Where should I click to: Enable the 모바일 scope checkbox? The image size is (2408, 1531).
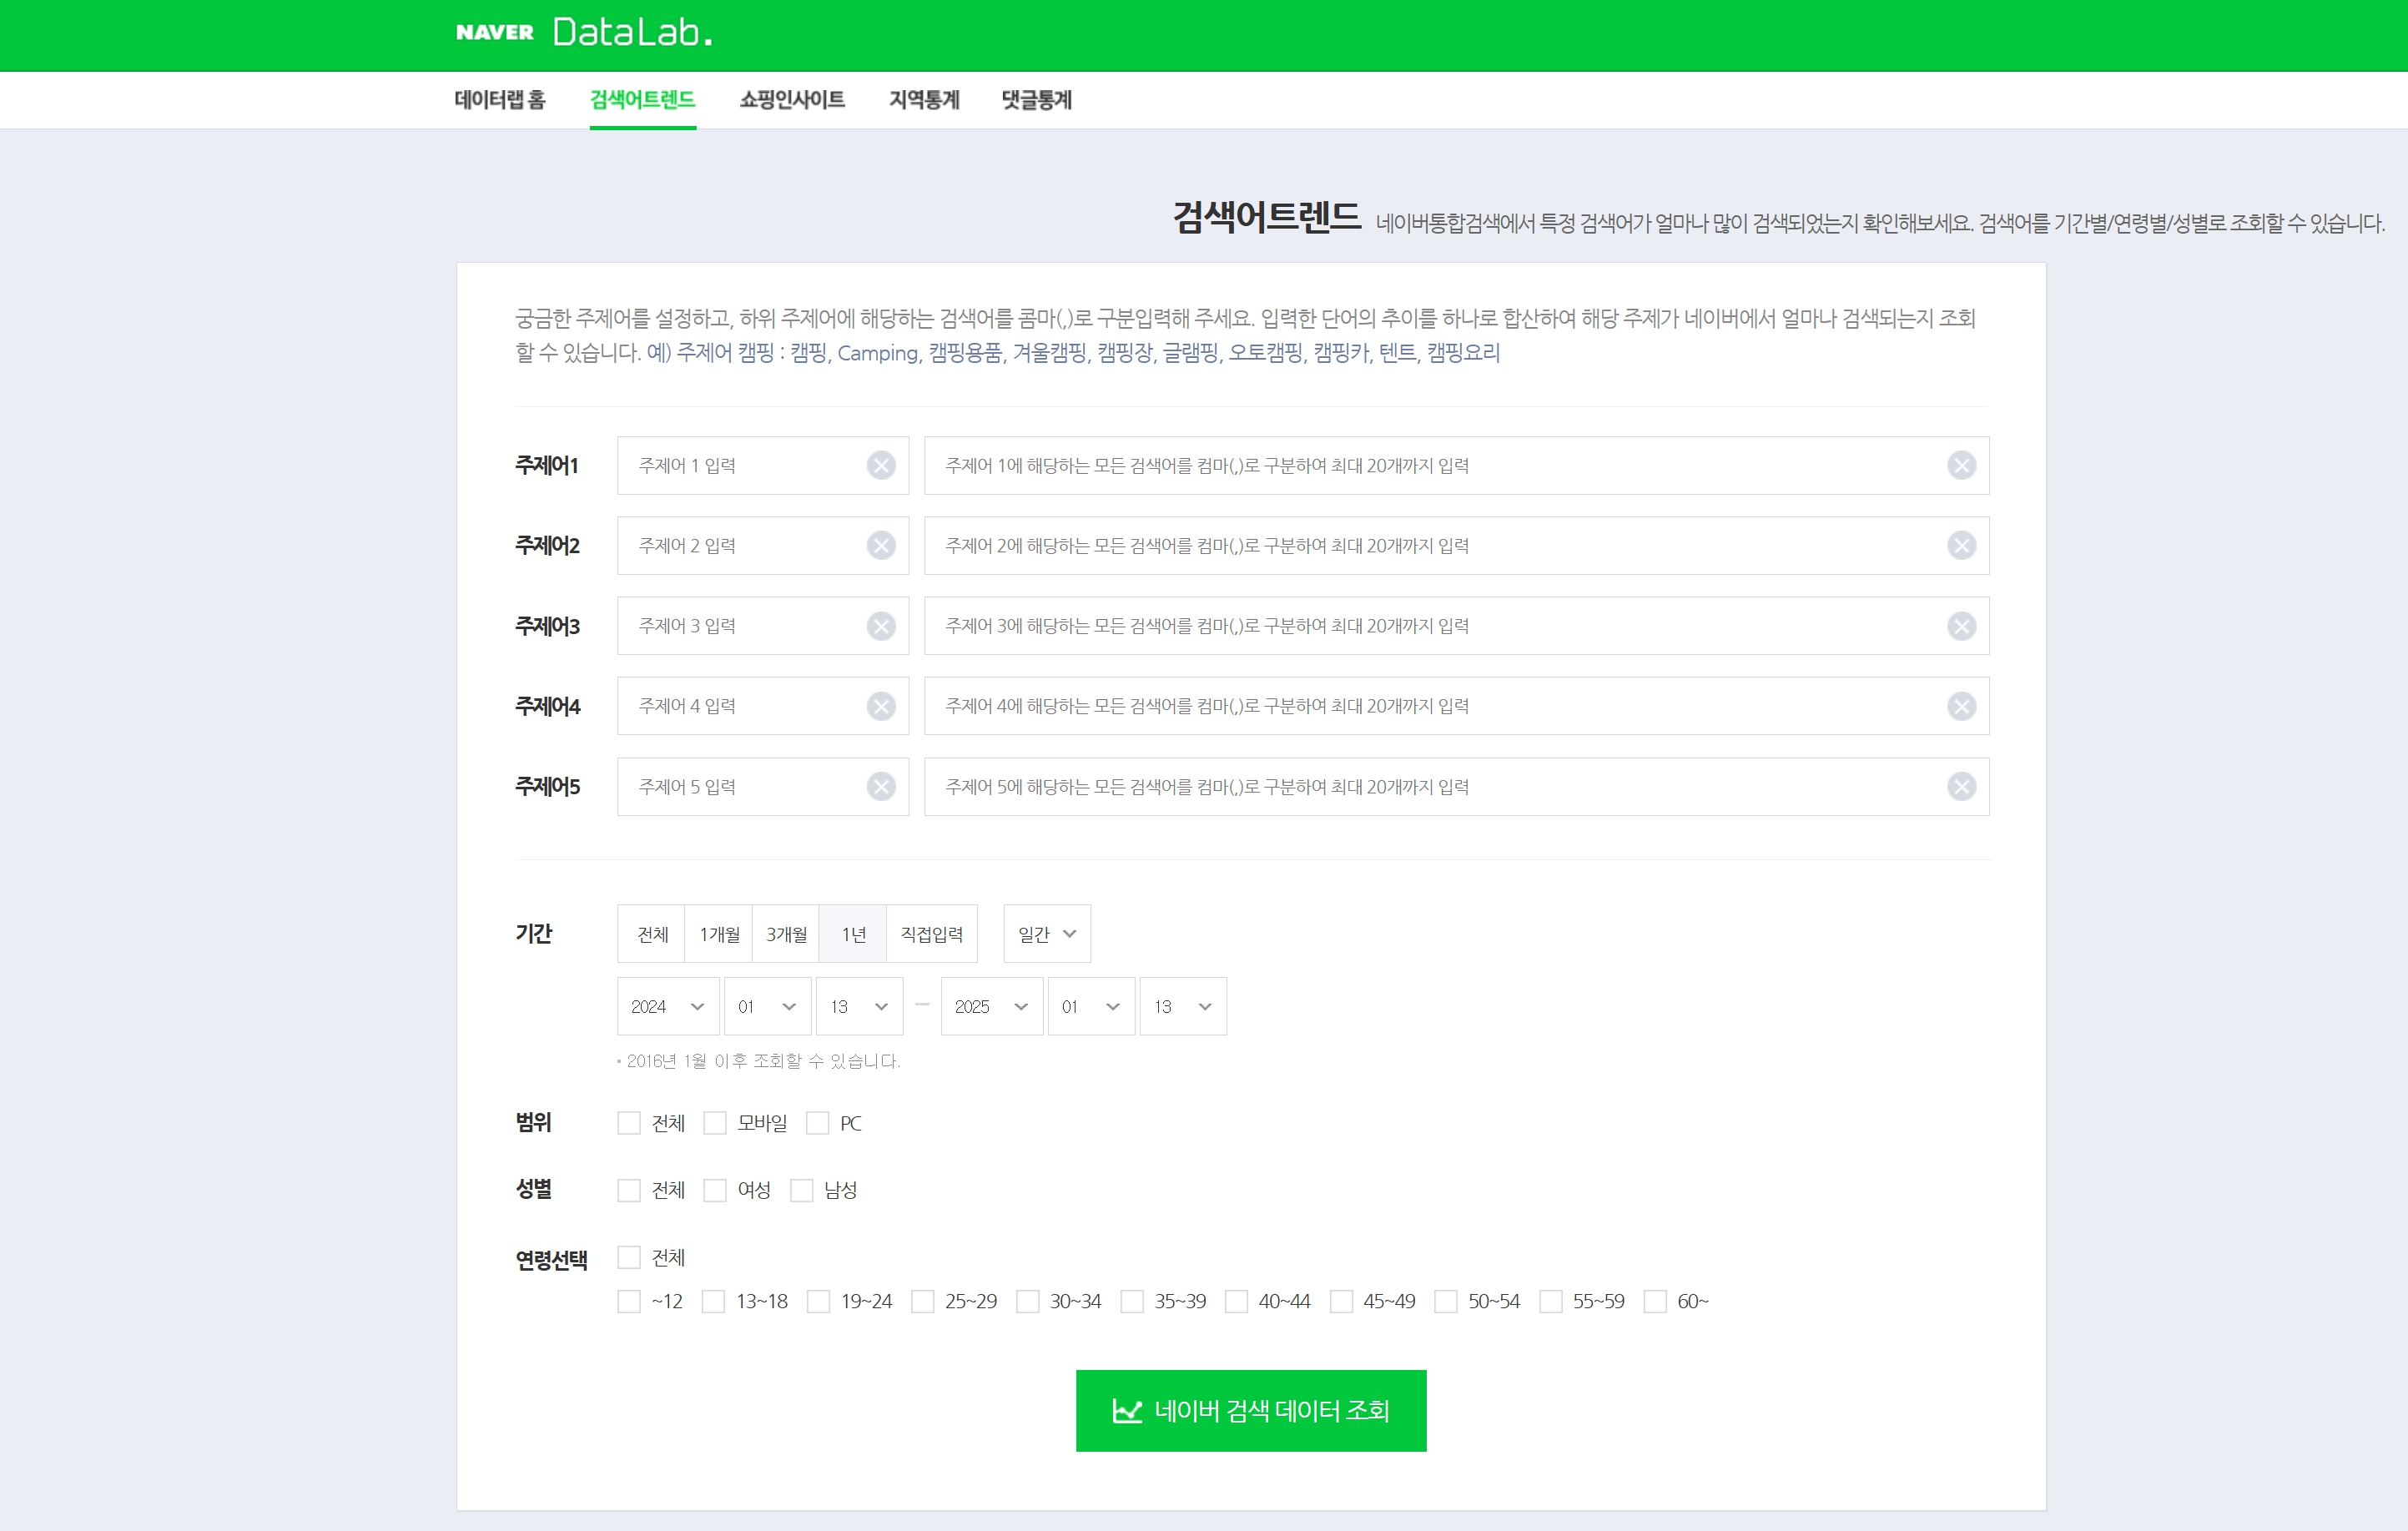tap(714, 1123)
